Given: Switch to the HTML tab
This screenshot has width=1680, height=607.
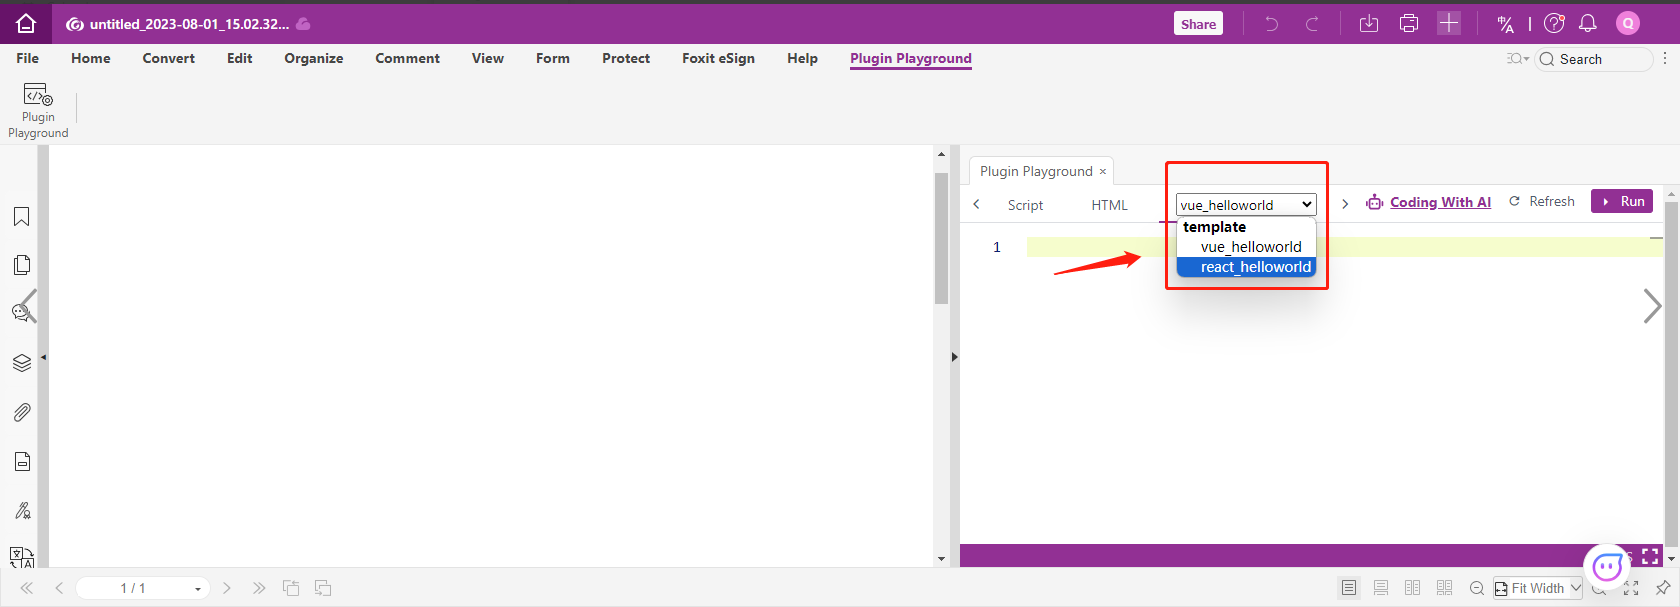Looking at the screenshot, I should click(1109, 205).
